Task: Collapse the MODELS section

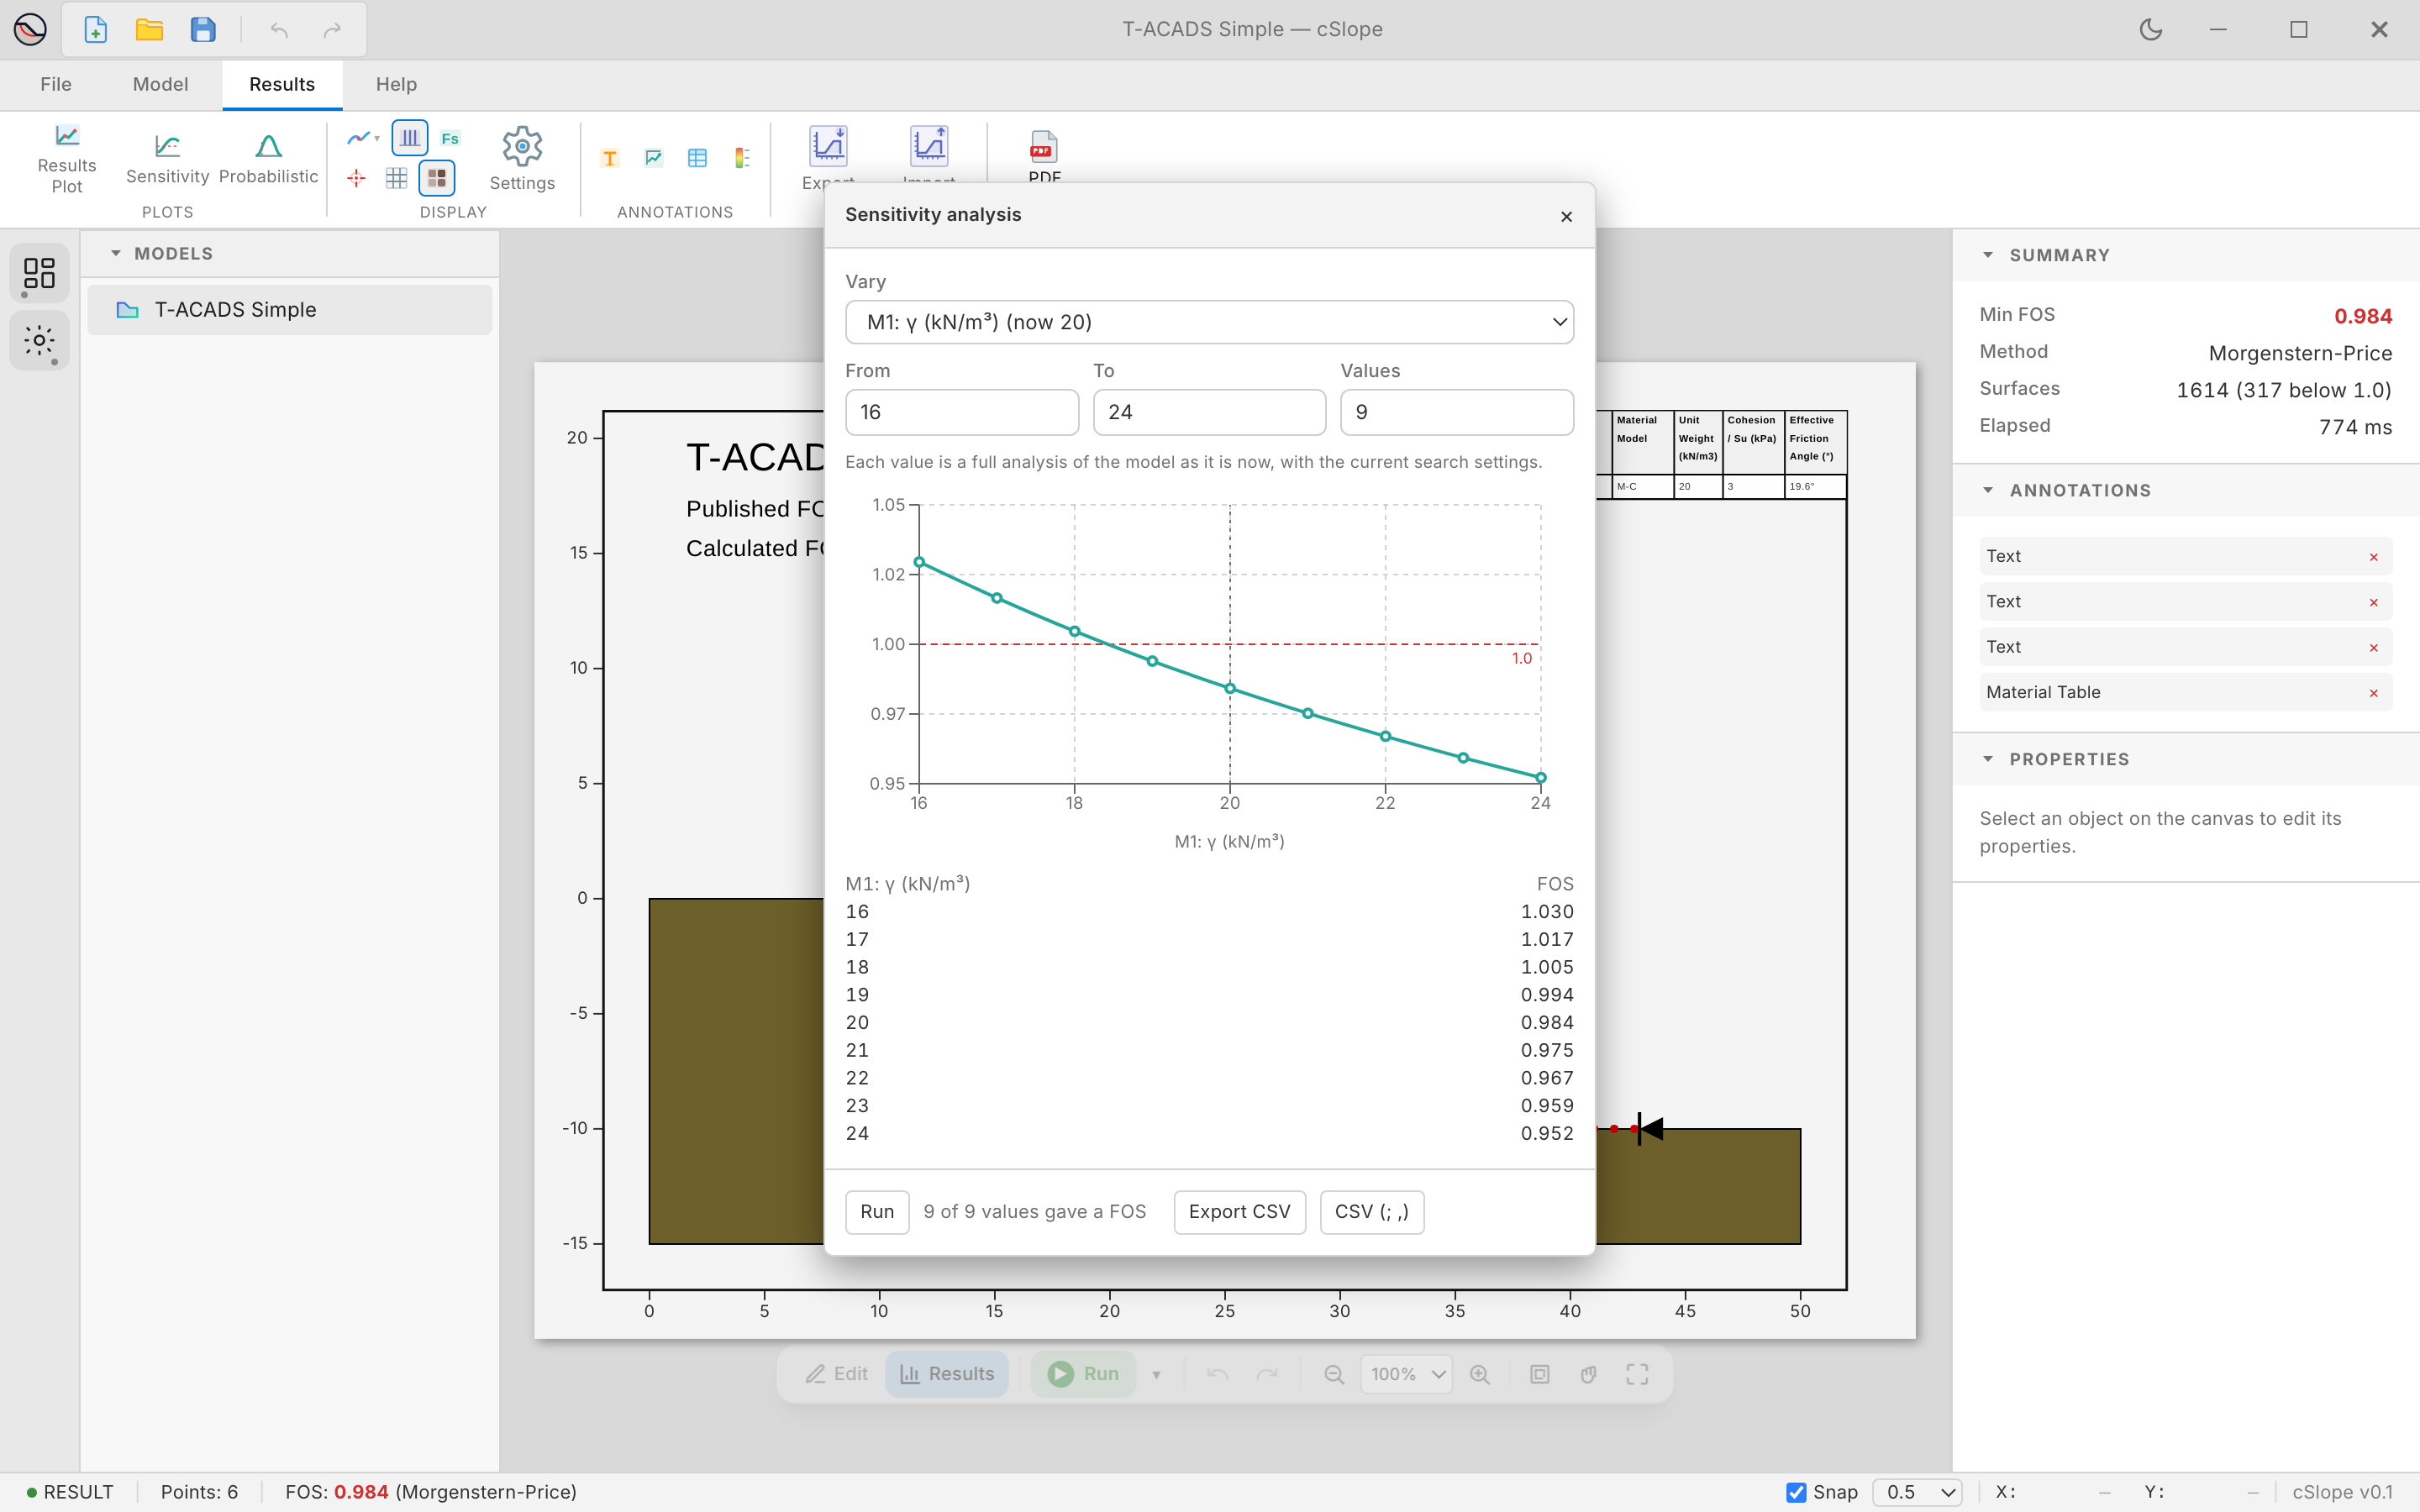Action: [116, 254]
